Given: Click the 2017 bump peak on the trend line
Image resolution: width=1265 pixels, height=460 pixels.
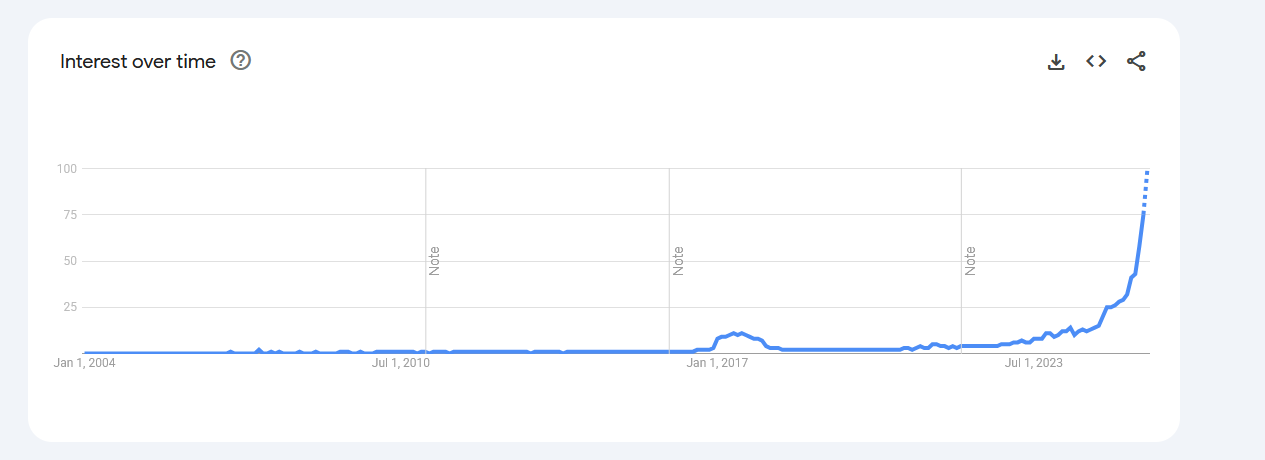Looking at the screenshot, I should coord(737,333).
